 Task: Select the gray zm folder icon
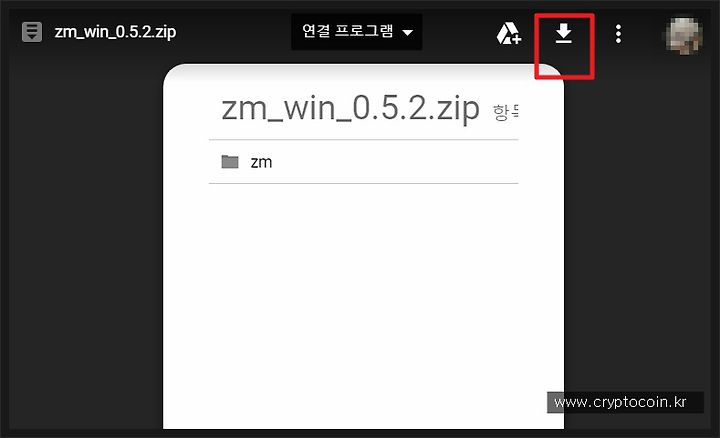[x=230, y=162]
